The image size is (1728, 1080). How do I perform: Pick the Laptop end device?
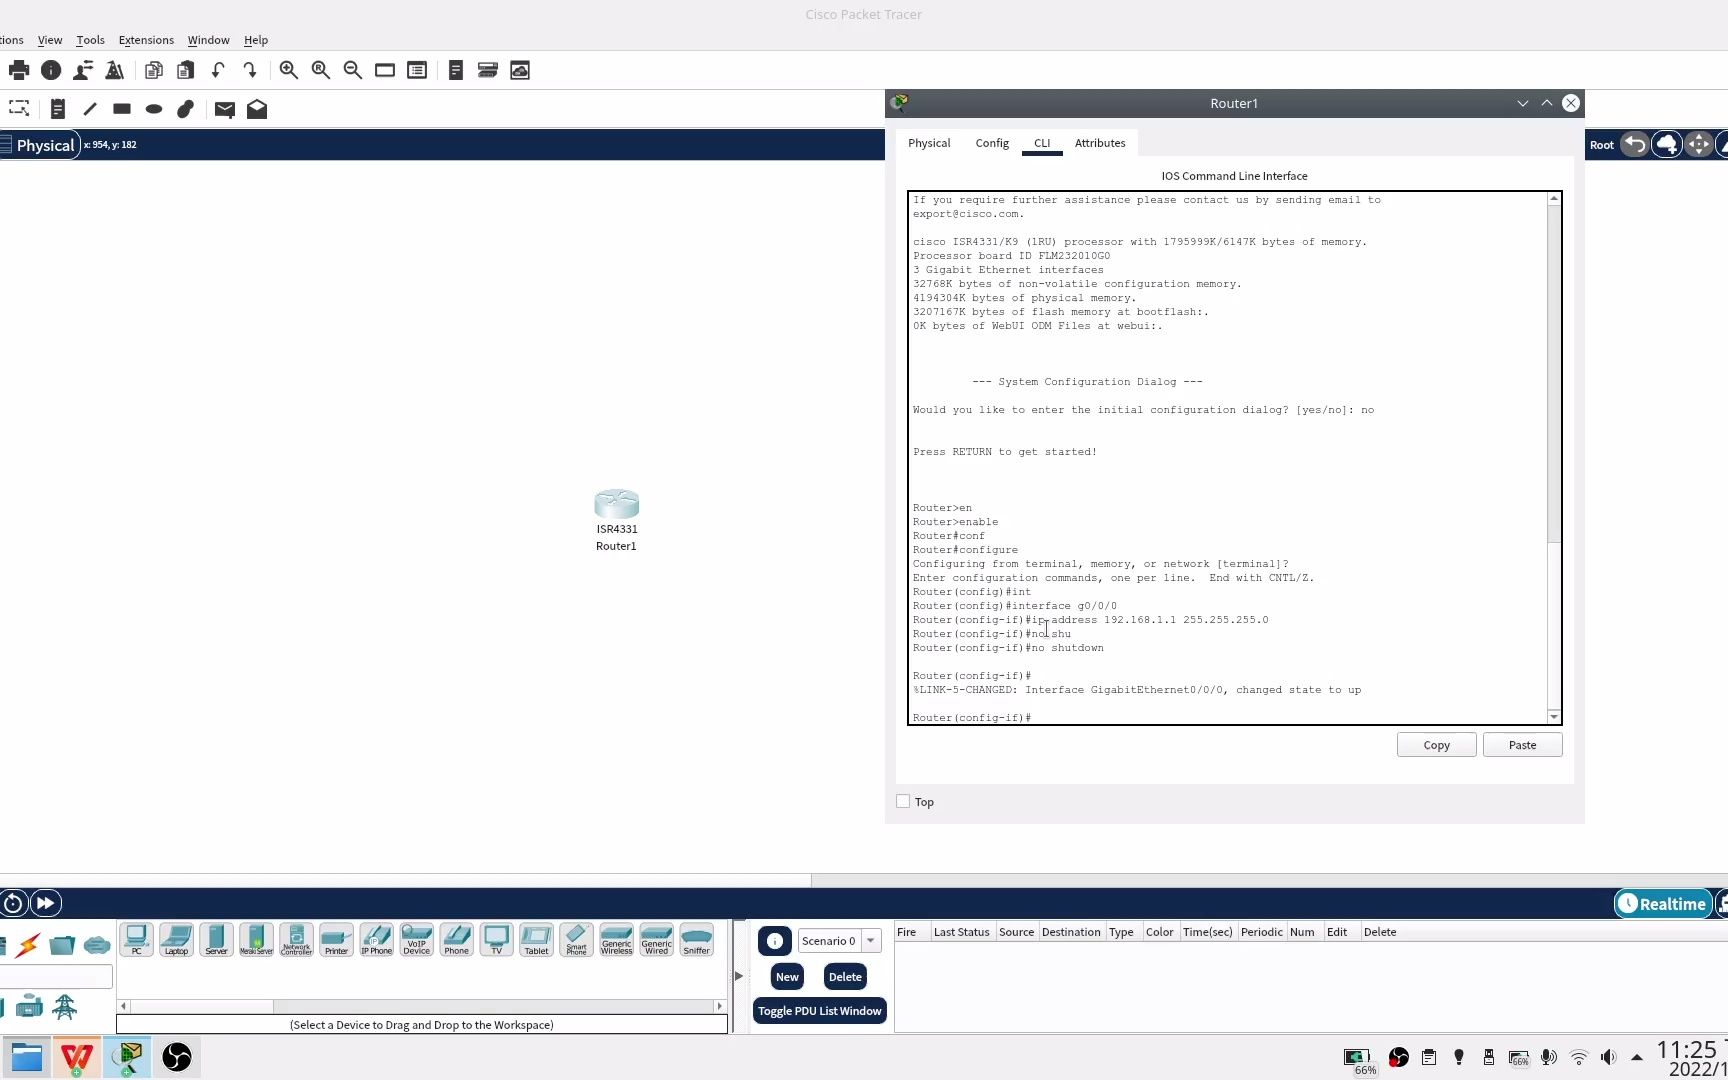click(x=177, y=940)
